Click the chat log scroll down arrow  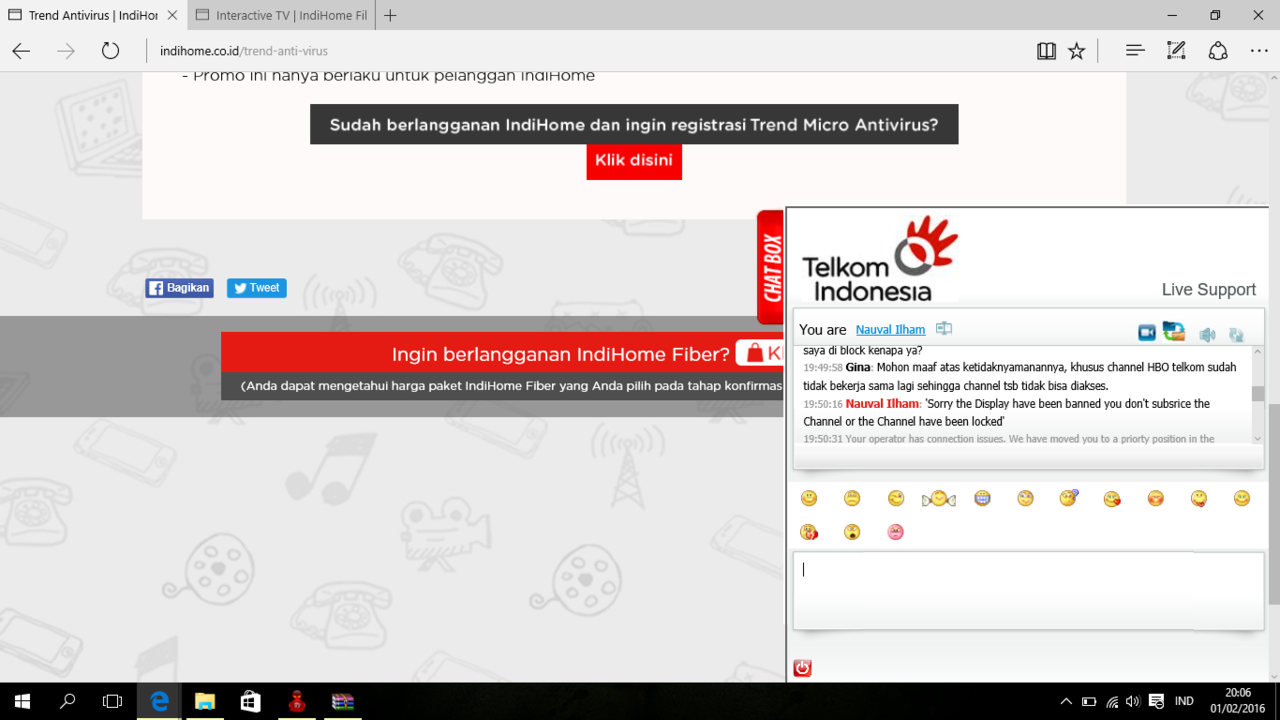pyautogui.click(x=1258, y=438)
